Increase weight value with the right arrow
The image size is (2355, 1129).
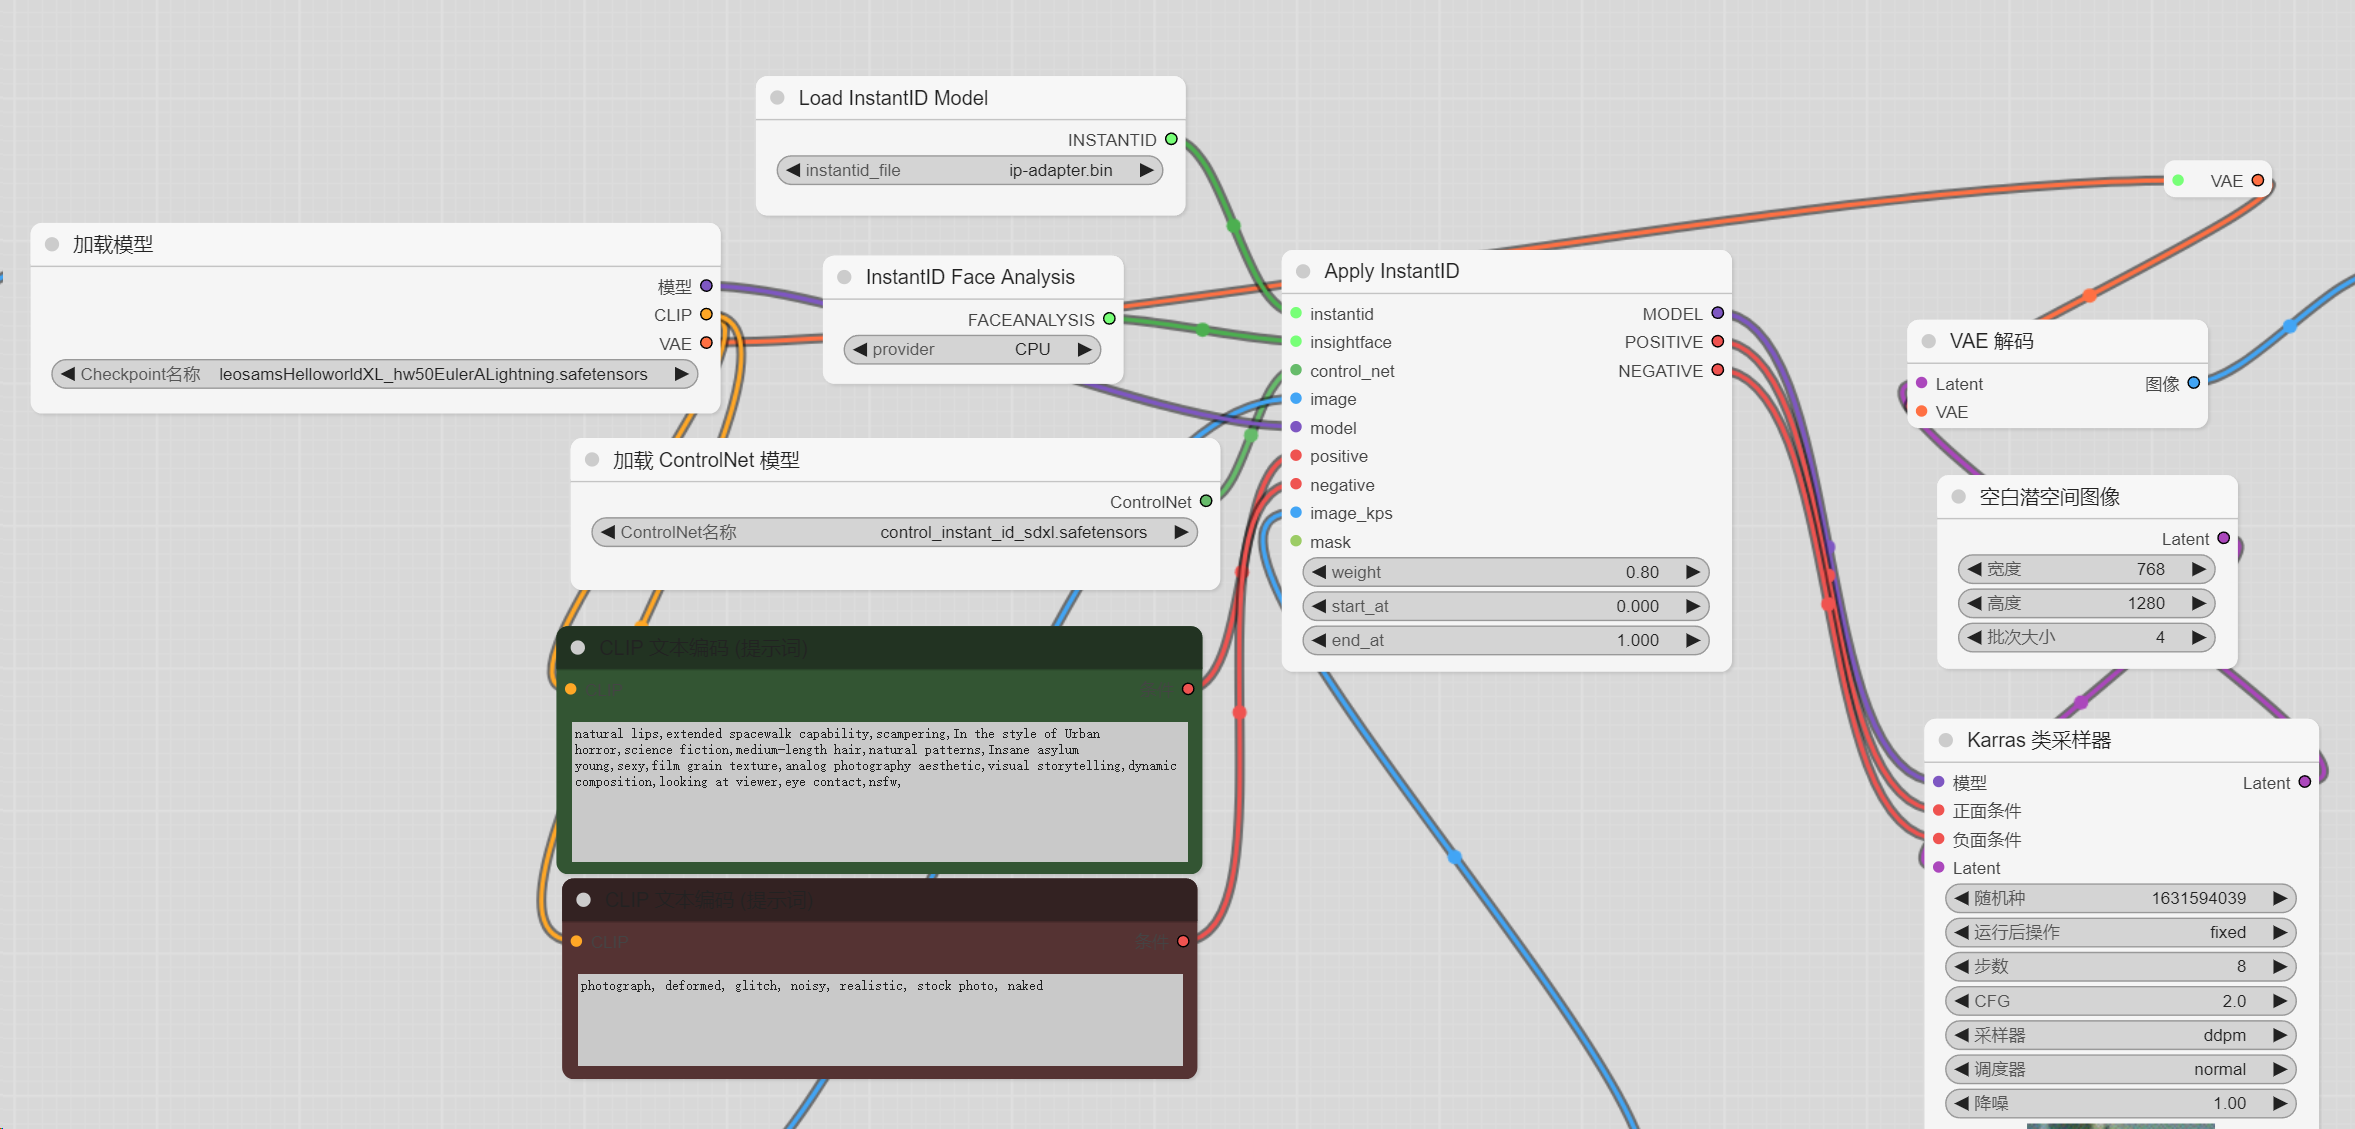(x=1692, y=572)
